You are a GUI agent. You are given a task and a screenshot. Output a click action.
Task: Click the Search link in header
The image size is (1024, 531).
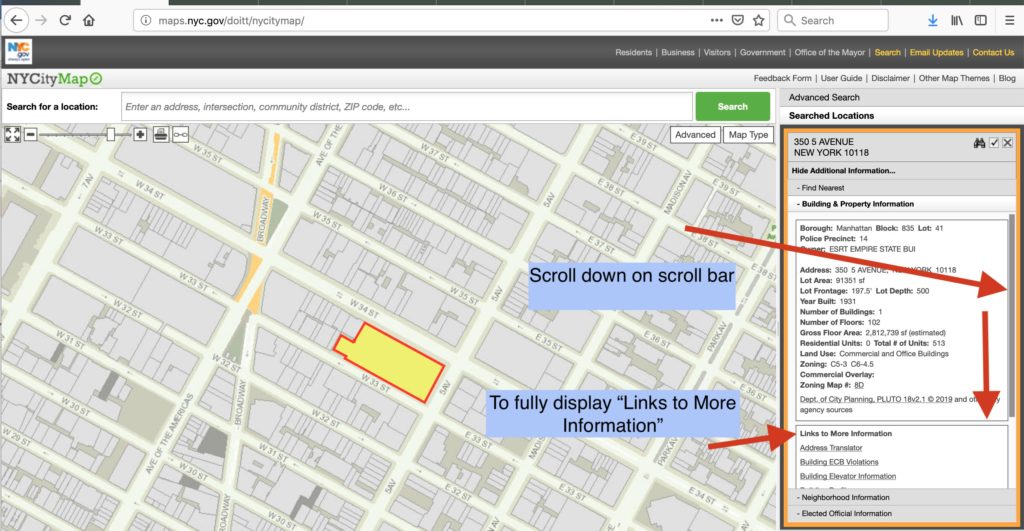click(887, 52)
